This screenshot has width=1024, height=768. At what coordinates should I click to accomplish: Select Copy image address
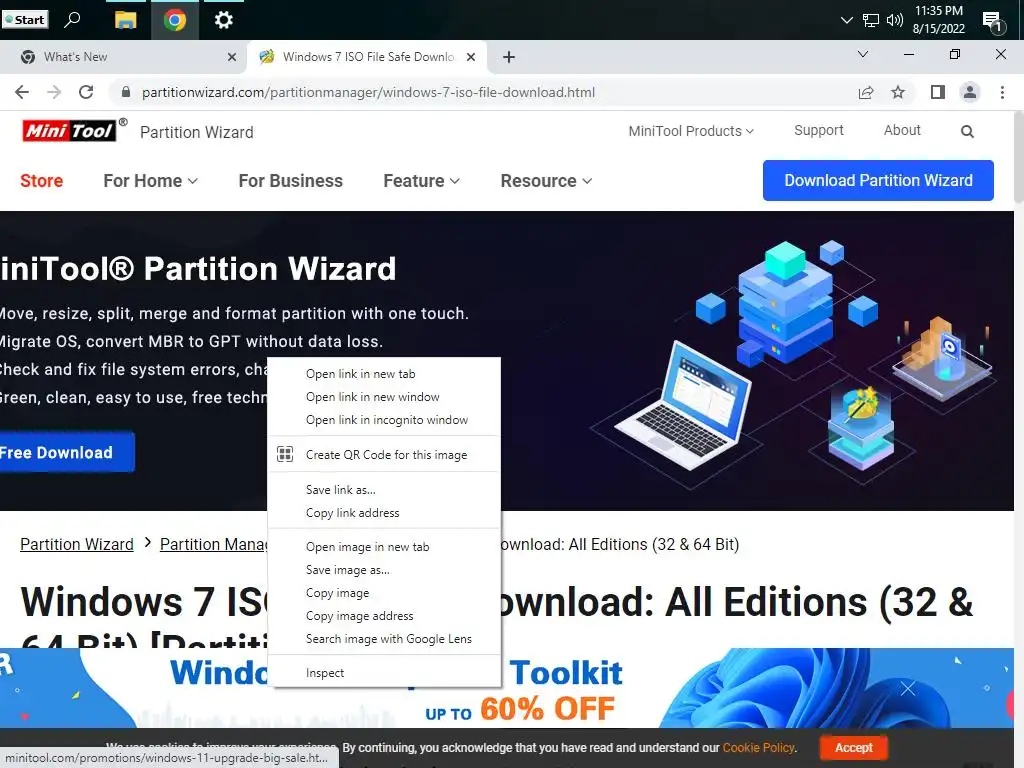pos(384,615)
